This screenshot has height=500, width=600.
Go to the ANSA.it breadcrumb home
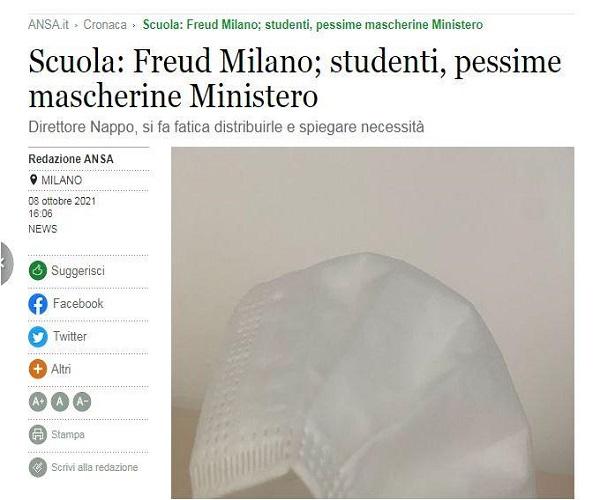click(x=48, y=24)
